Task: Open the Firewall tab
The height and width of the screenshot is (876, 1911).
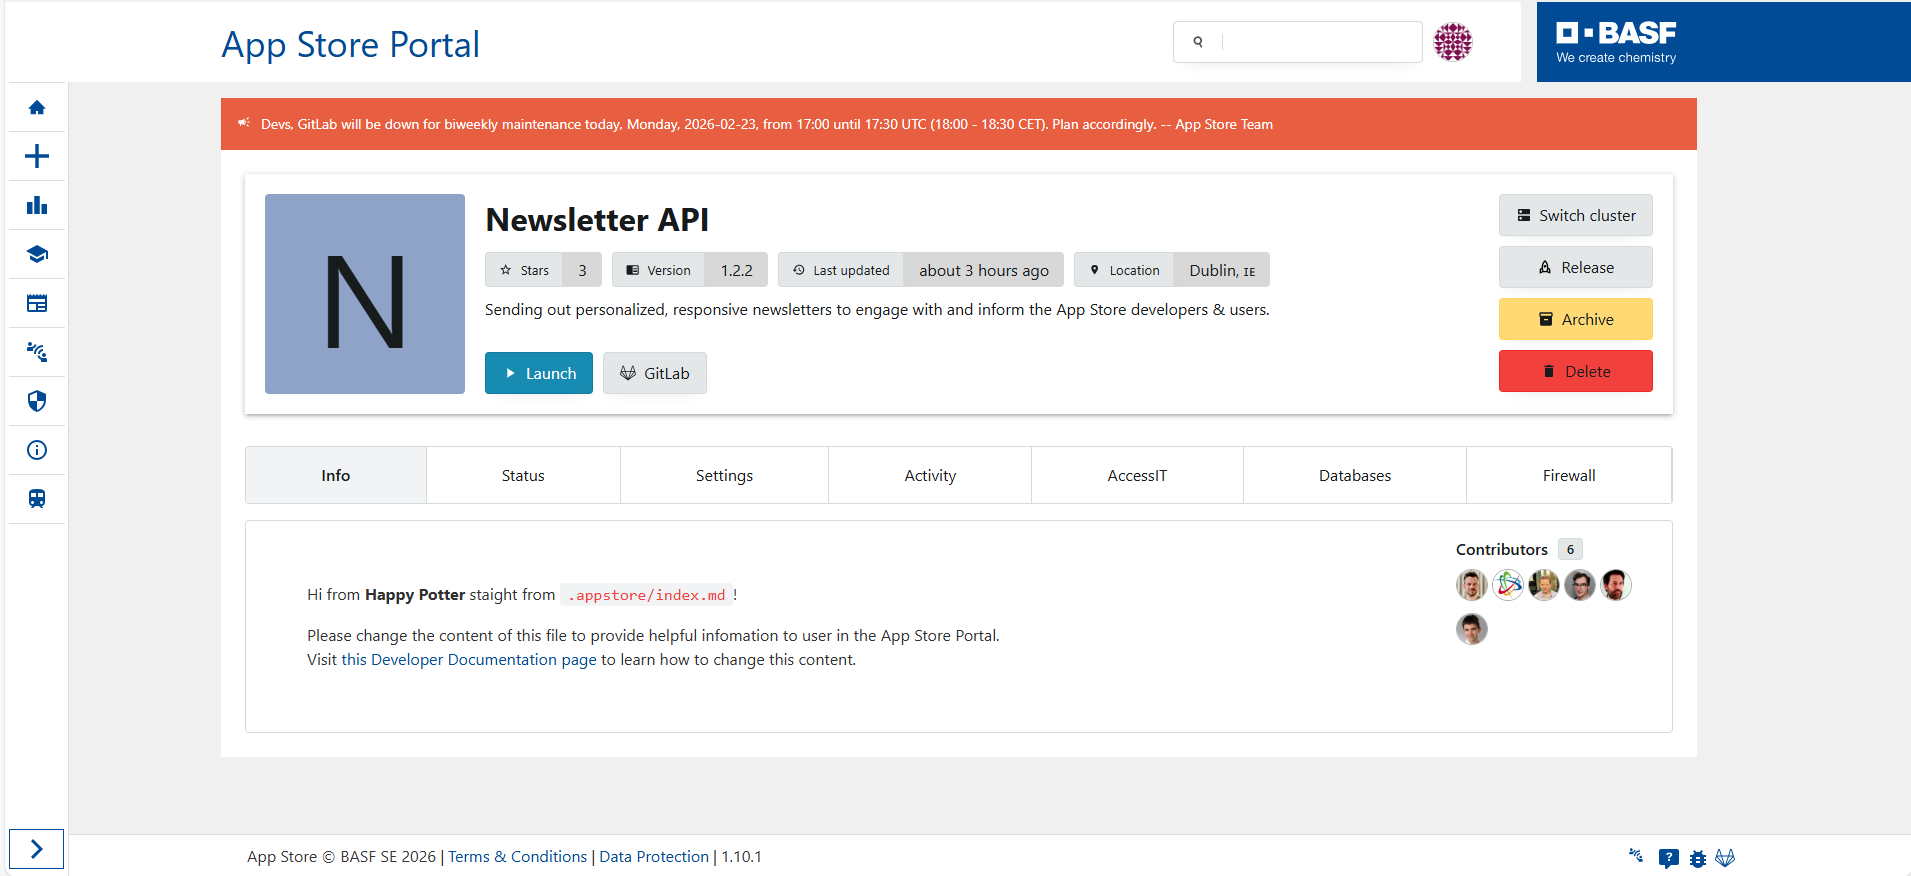Action: pyautogui.click(x=1569, y=475)
